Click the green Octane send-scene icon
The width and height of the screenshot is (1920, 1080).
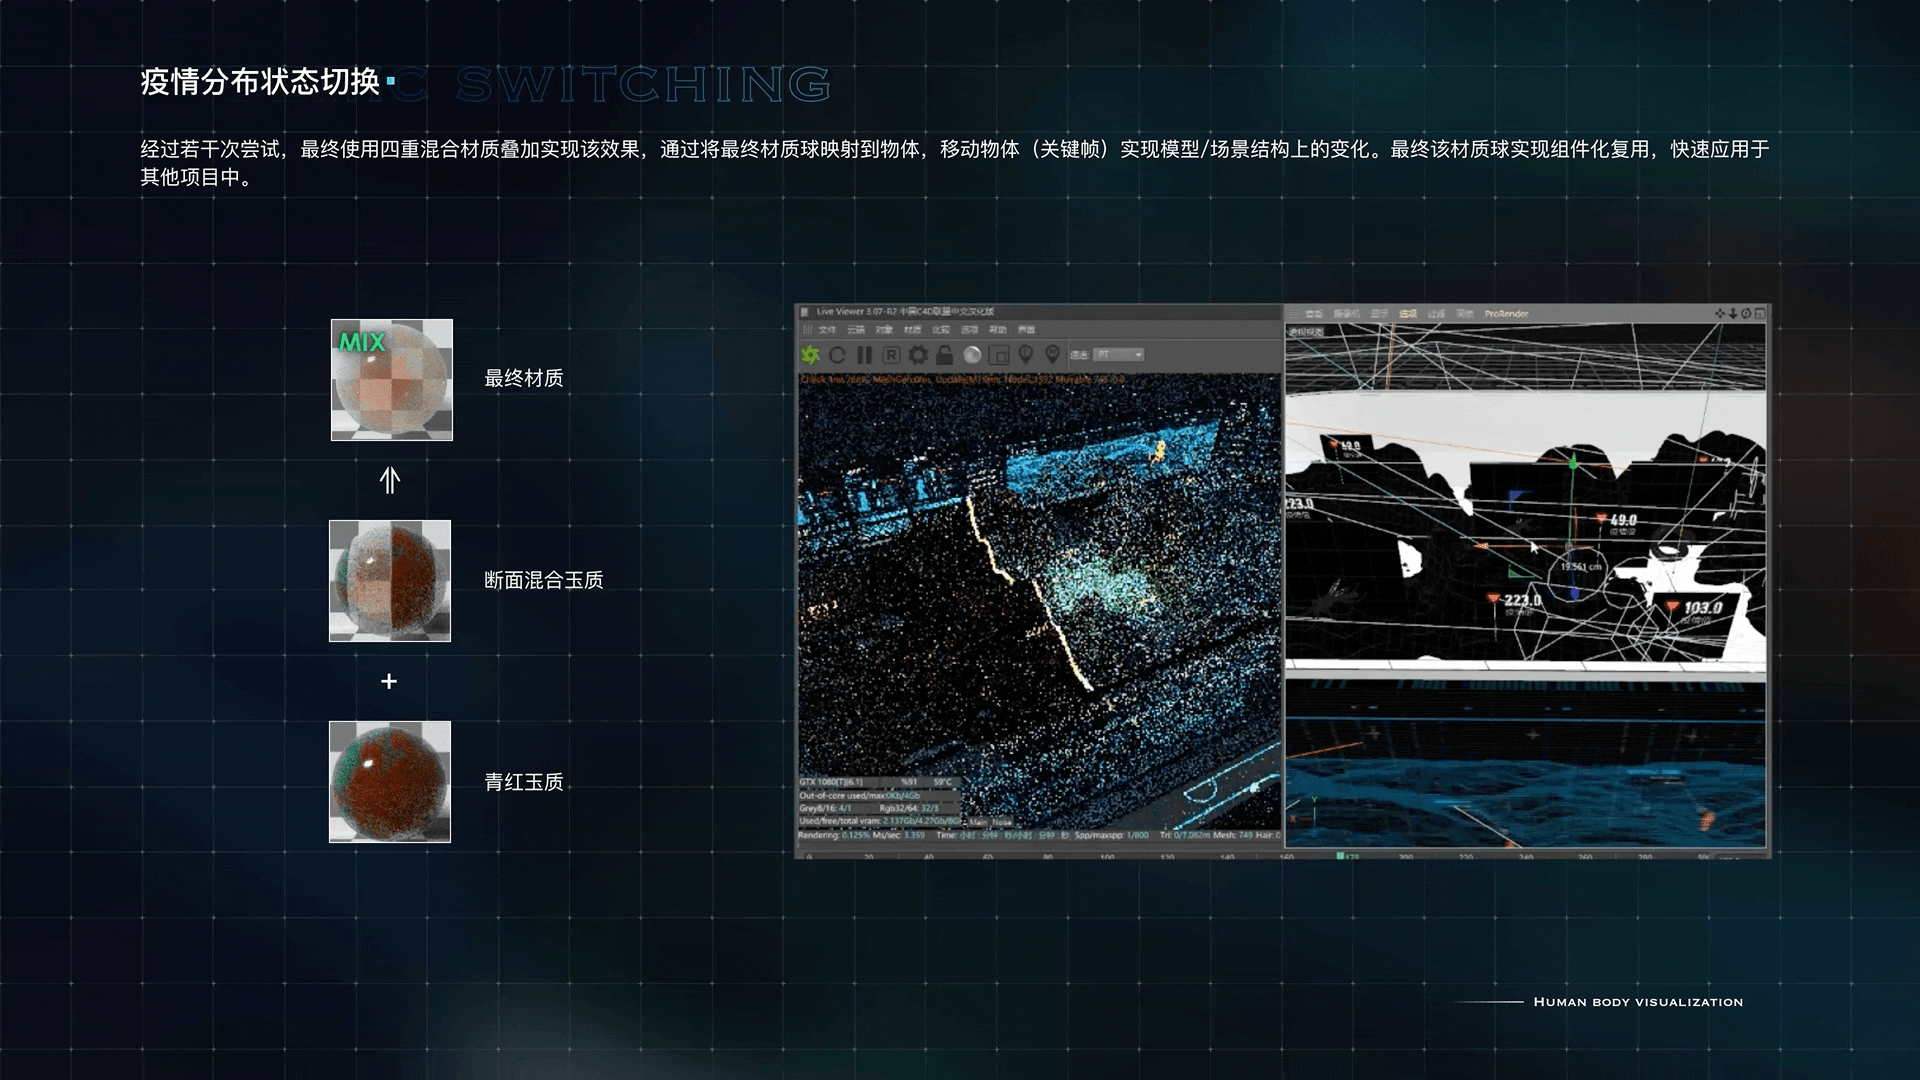click(x=810, y=355)
